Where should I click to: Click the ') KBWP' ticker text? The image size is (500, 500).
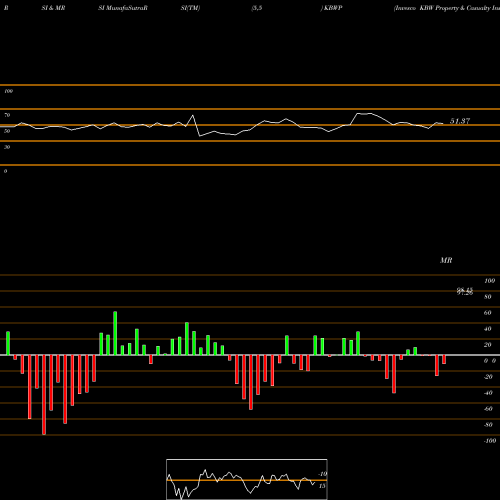pos(331,8)
